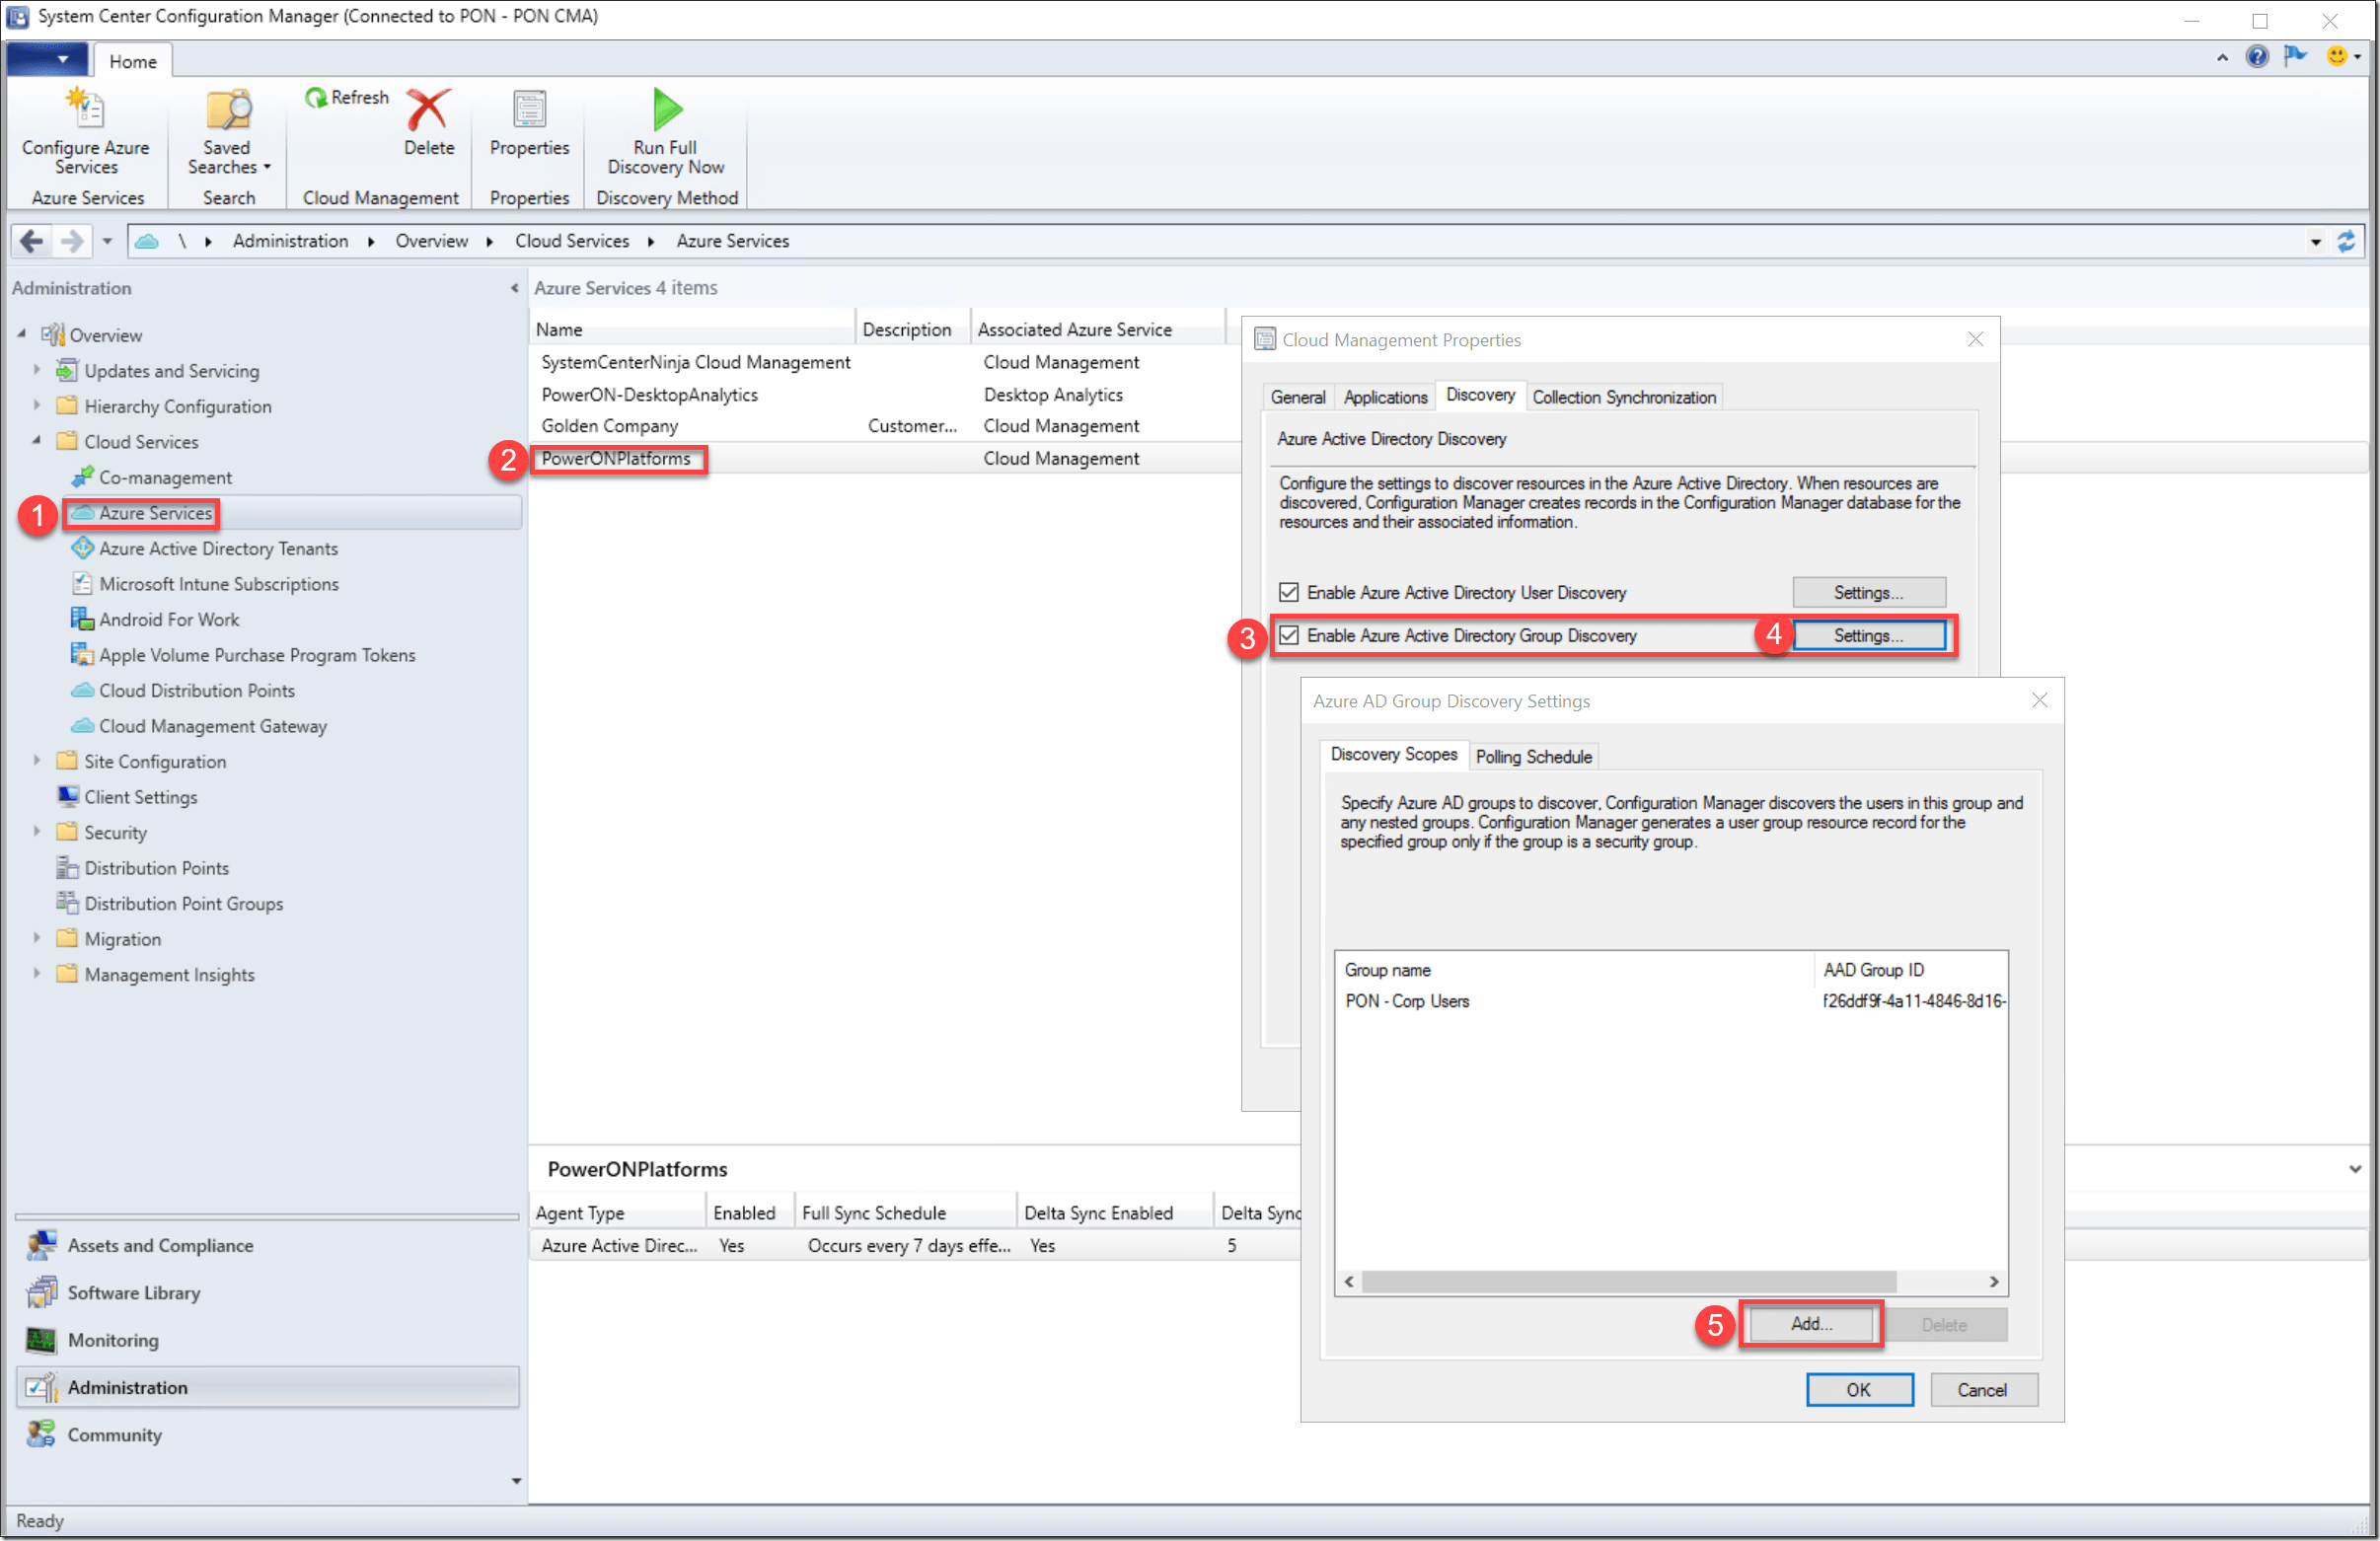
Task: Expand the Security tree node
Action: tap(37, 832)
